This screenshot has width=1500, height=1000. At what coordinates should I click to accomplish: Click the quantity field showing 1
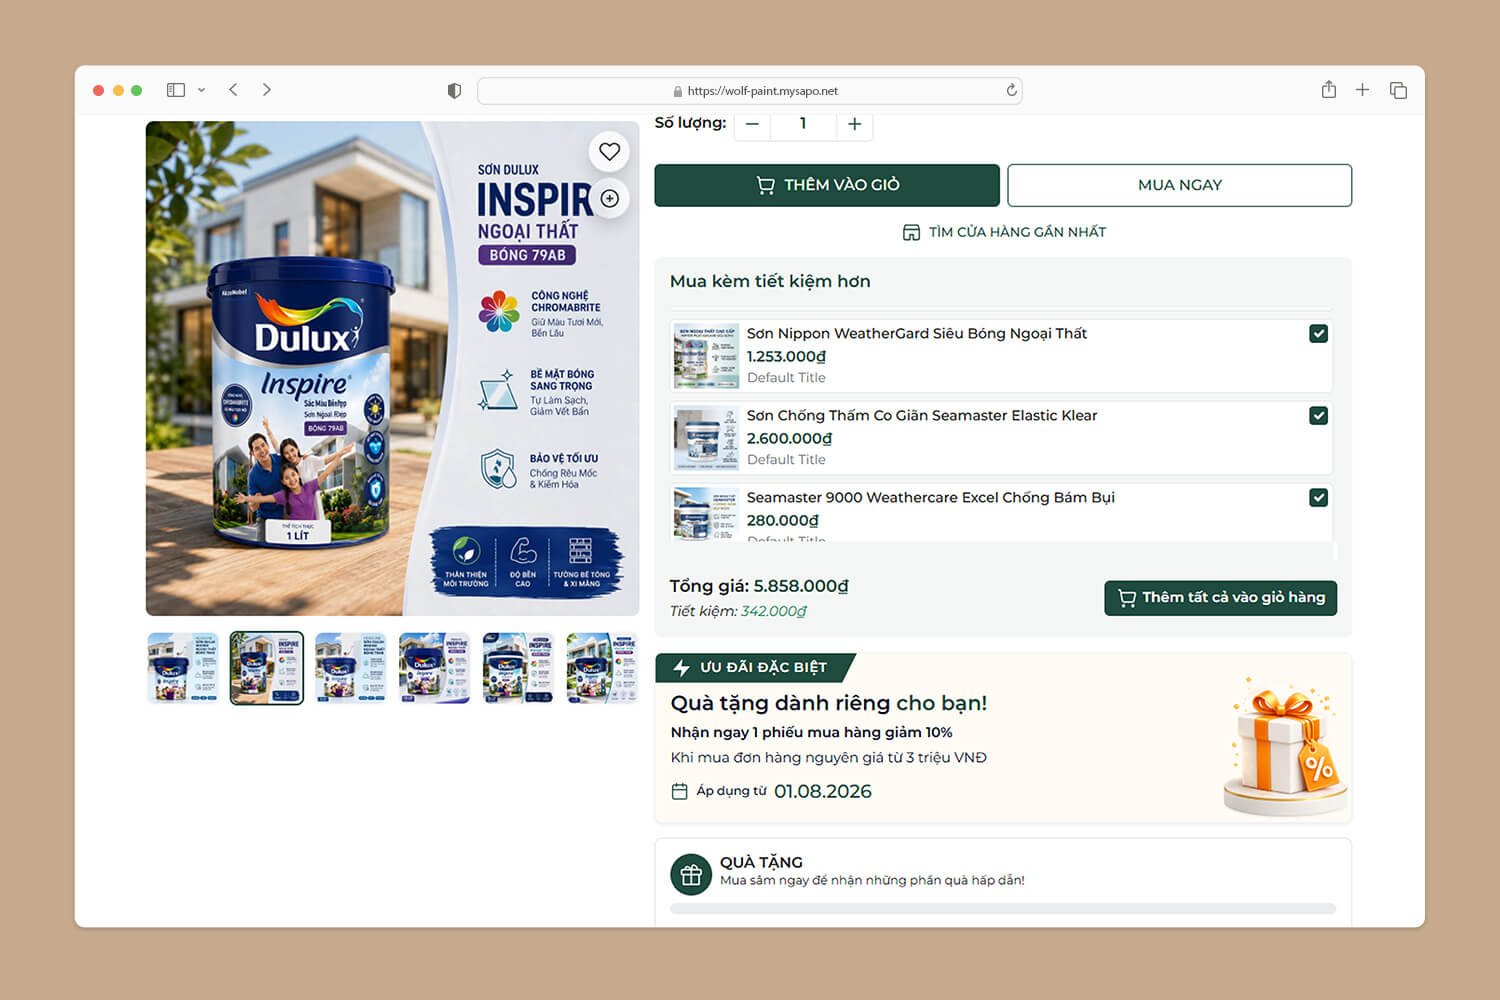[x=803, y=124]
